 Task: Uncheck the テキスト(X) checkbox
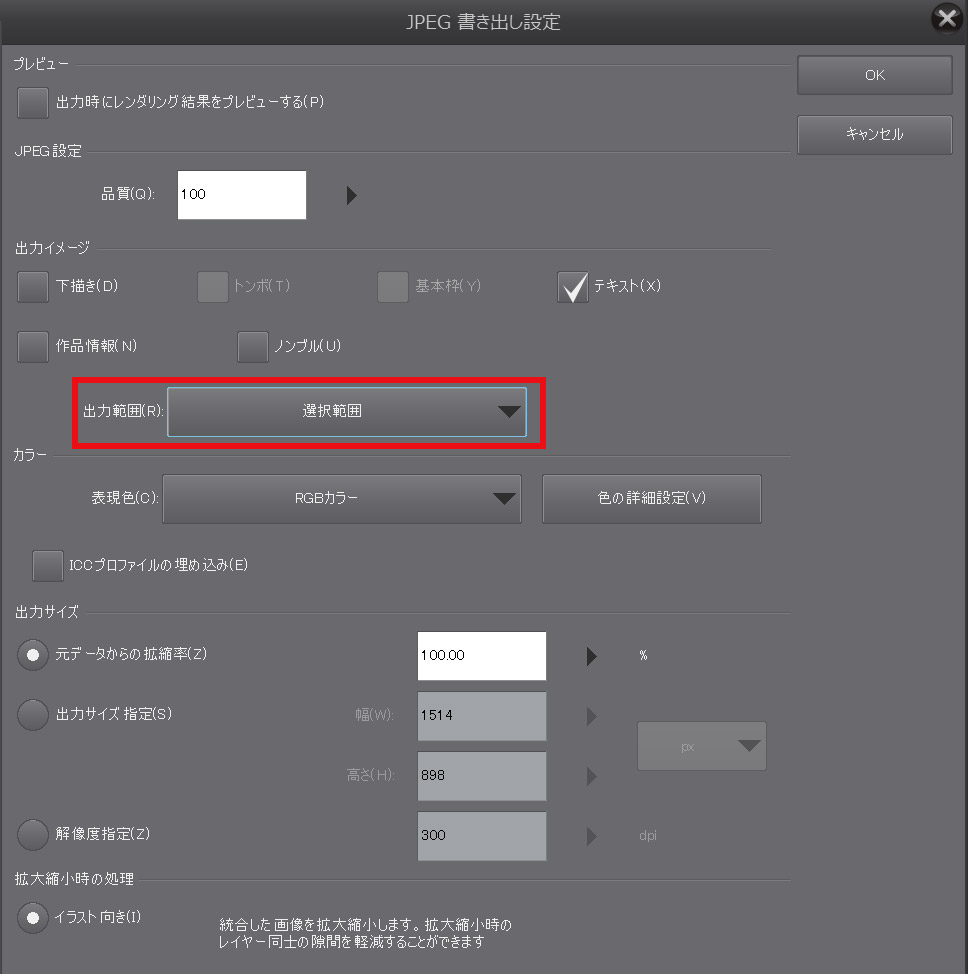click(573, 286)
